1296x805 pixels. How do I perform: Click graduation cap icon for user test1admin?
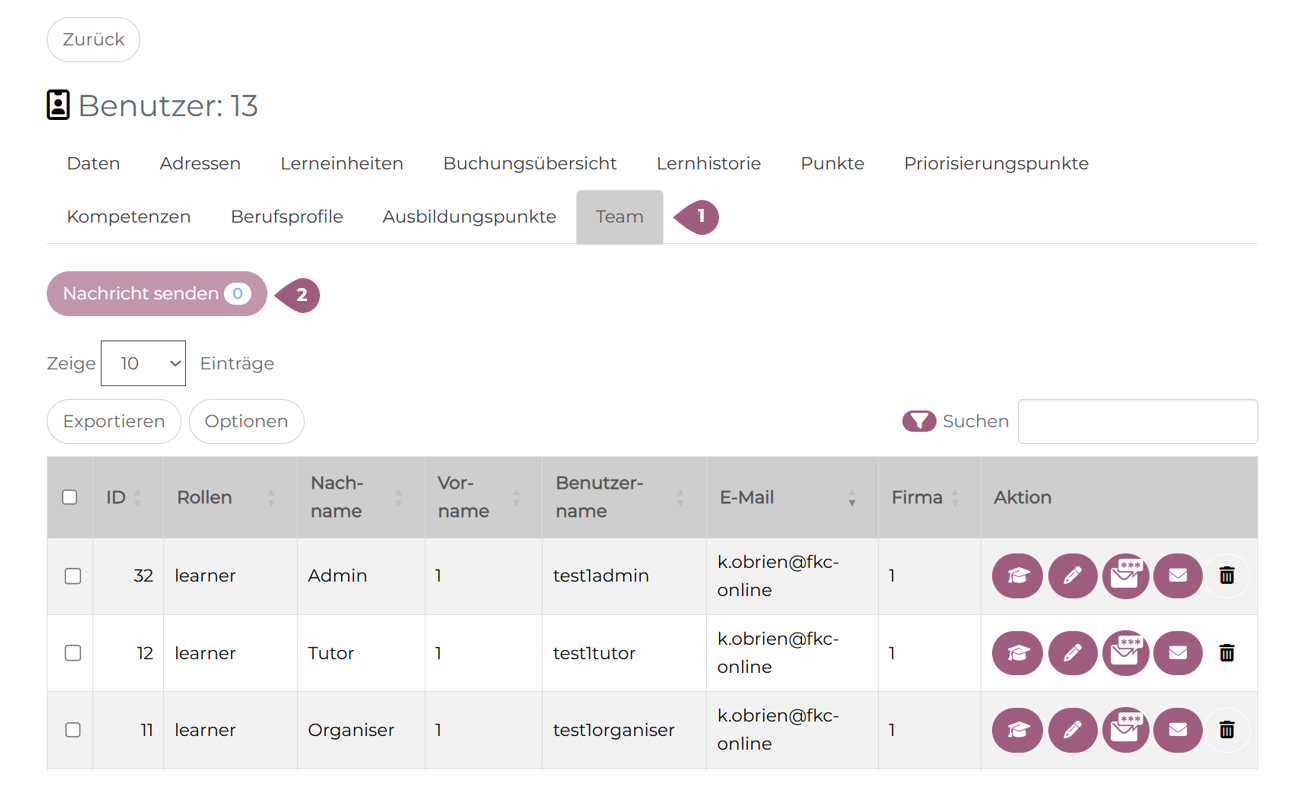(x=1017, y=576)
